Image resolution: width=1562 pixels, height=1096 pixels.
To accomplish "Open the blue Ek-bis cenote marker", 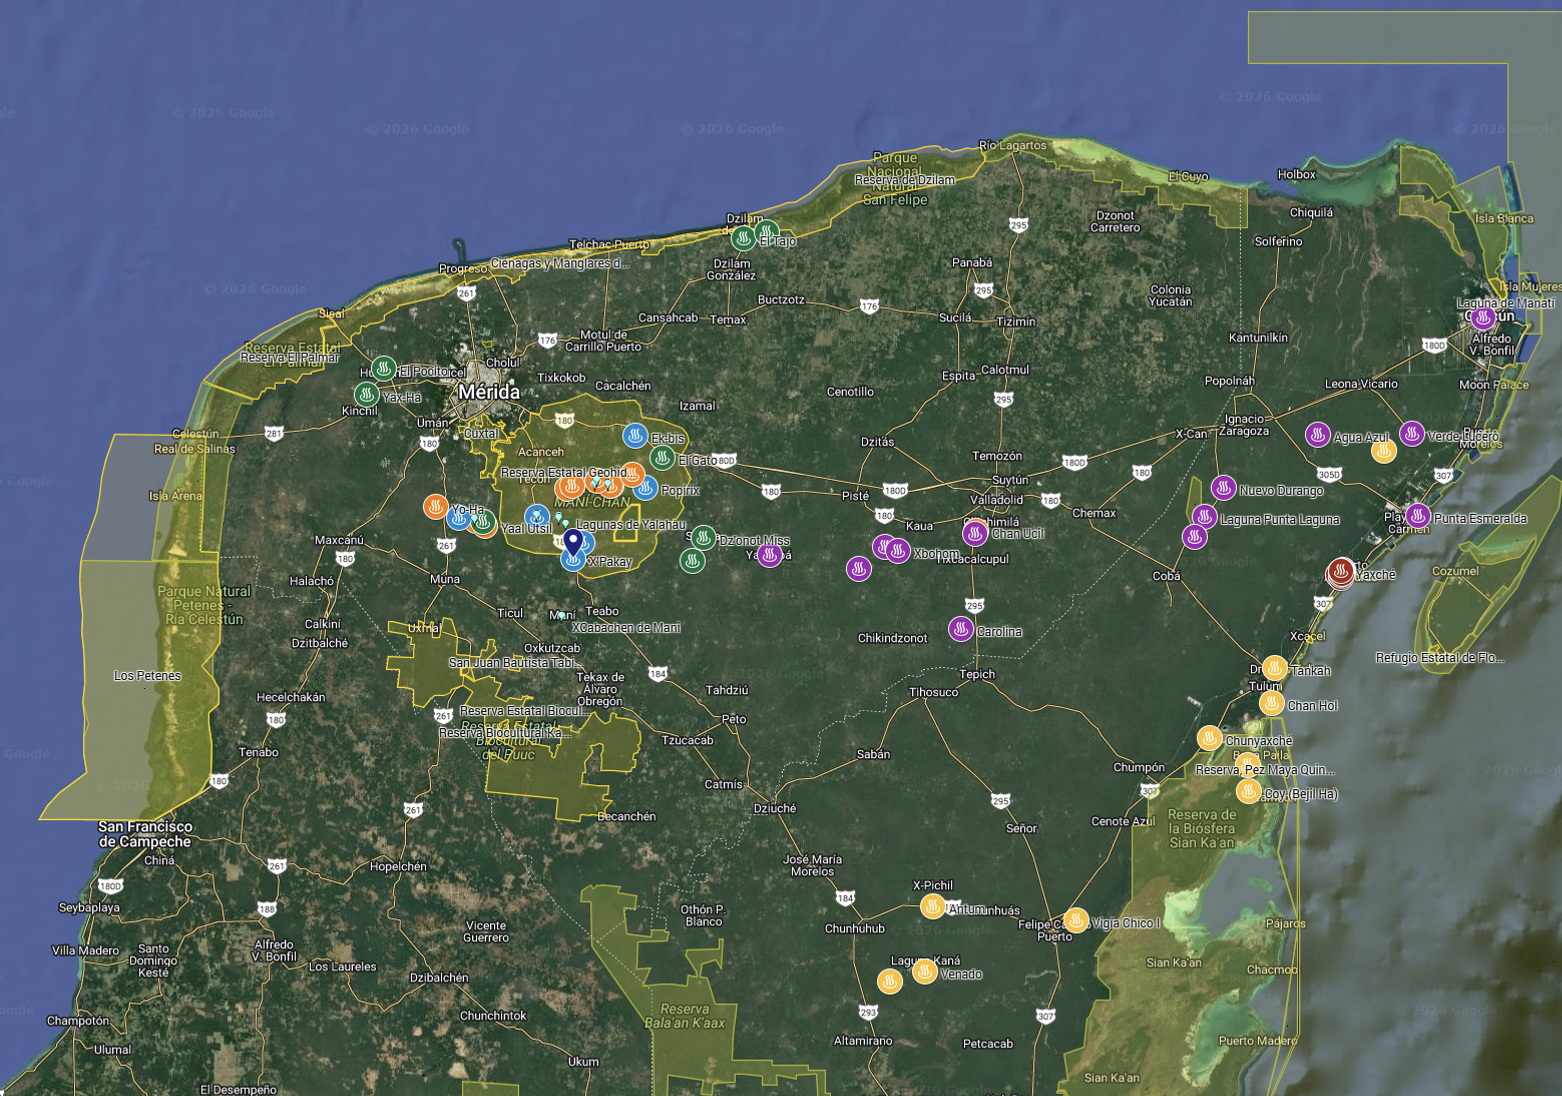I will (x=635, y=436).
